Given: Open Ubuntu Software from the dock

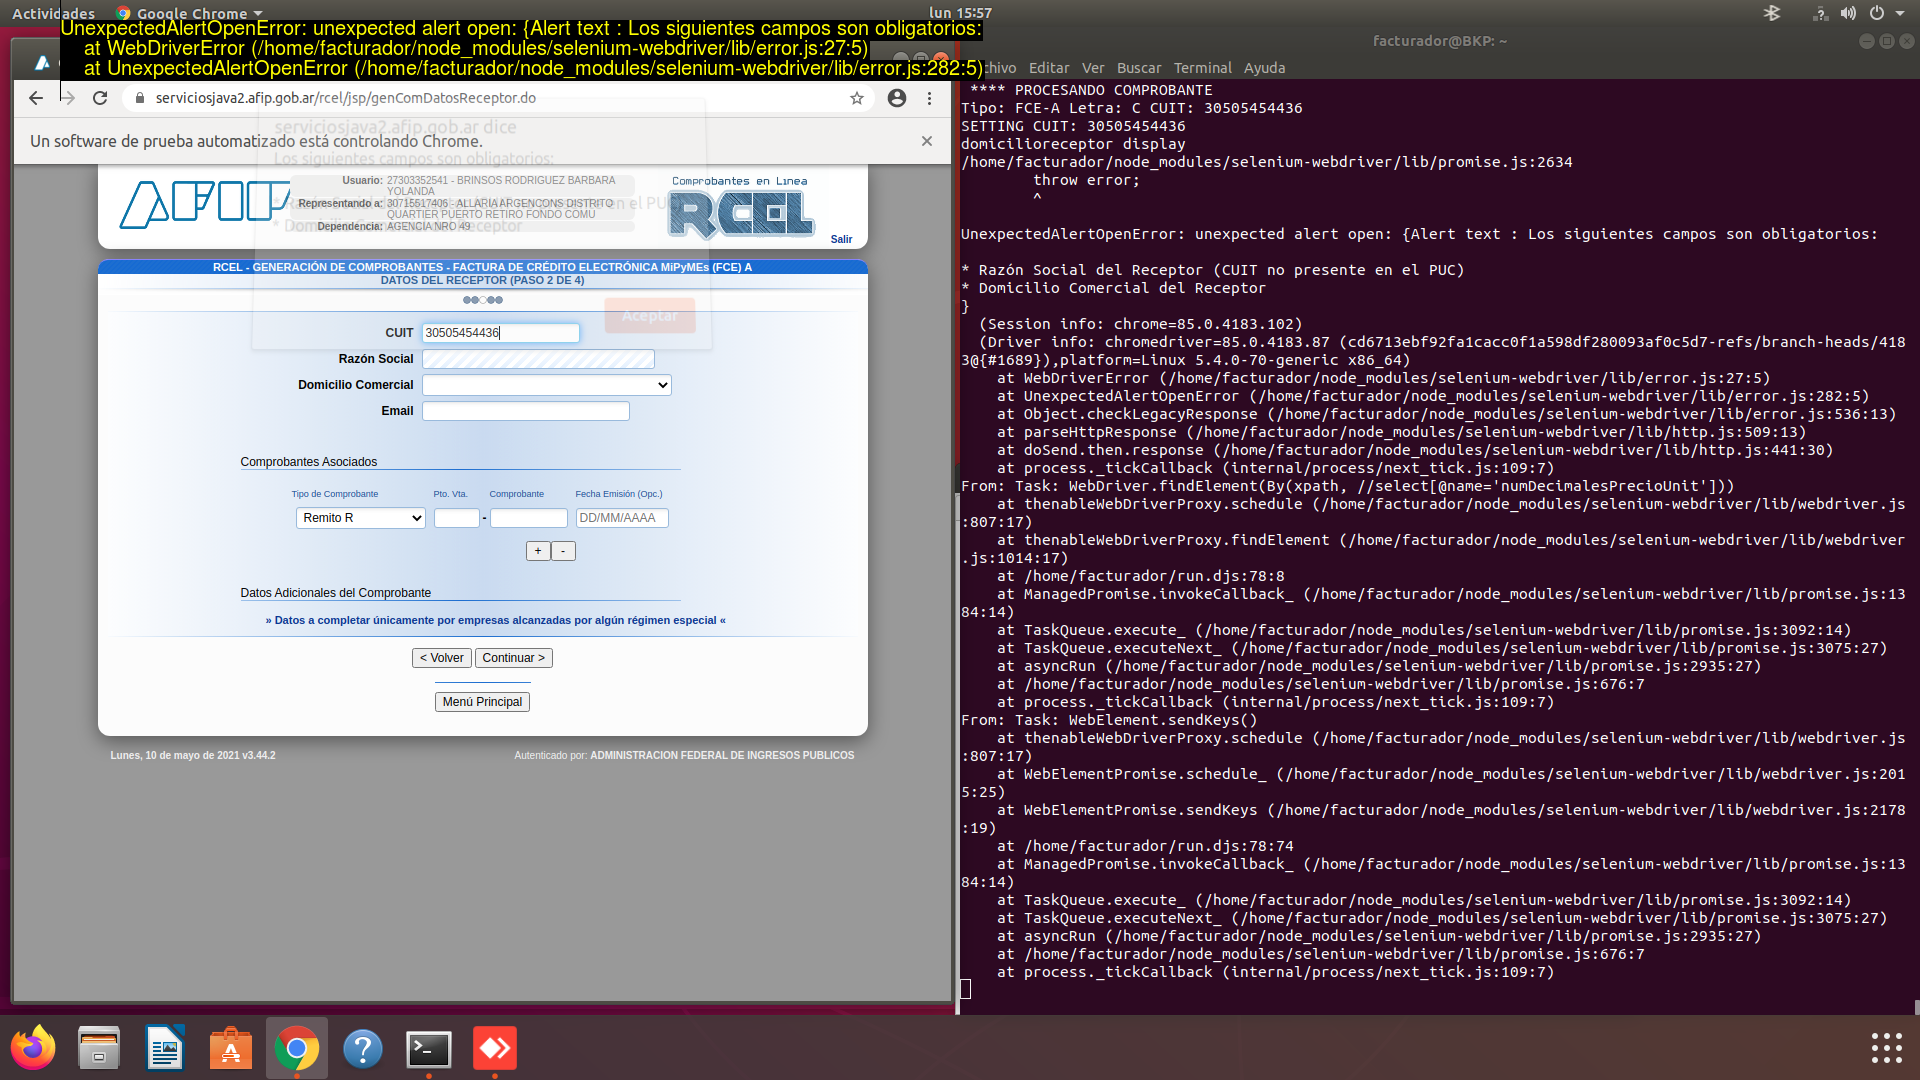Looking at the screenshot, I should [231, 1048].
